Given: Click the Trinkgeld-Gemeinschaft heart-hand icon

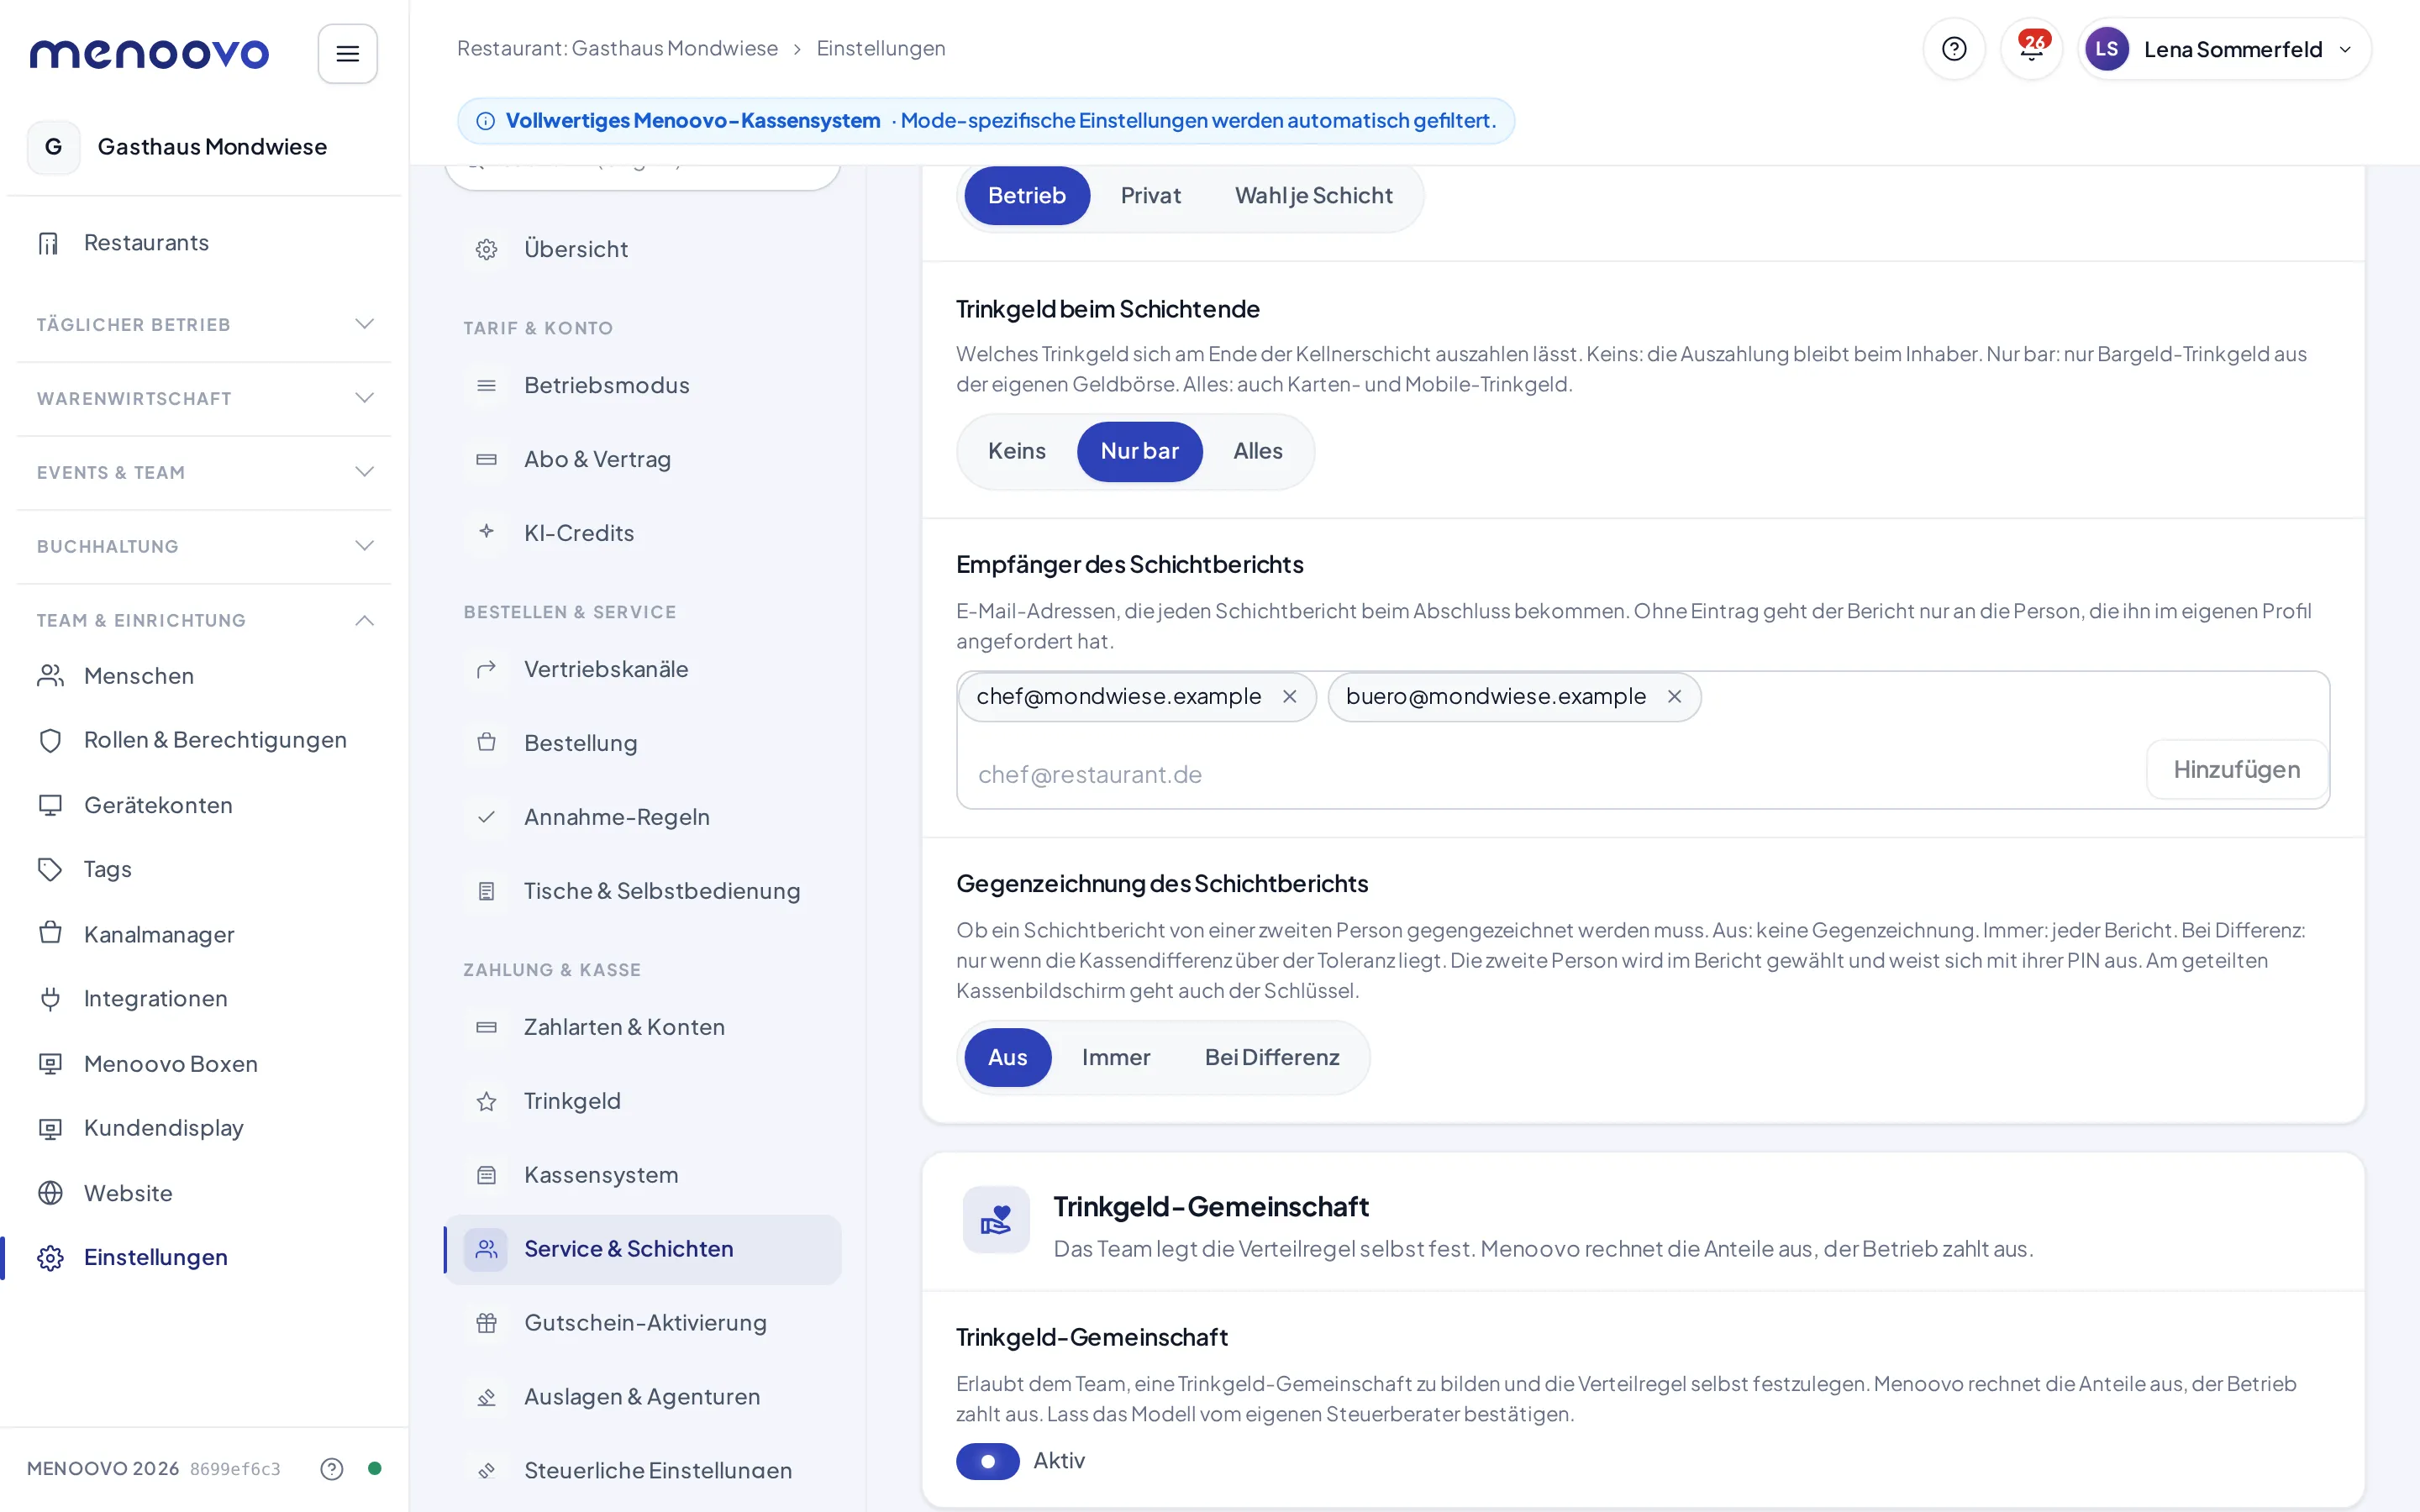Looking at the screenshot, I should [x=996, y=1220].
